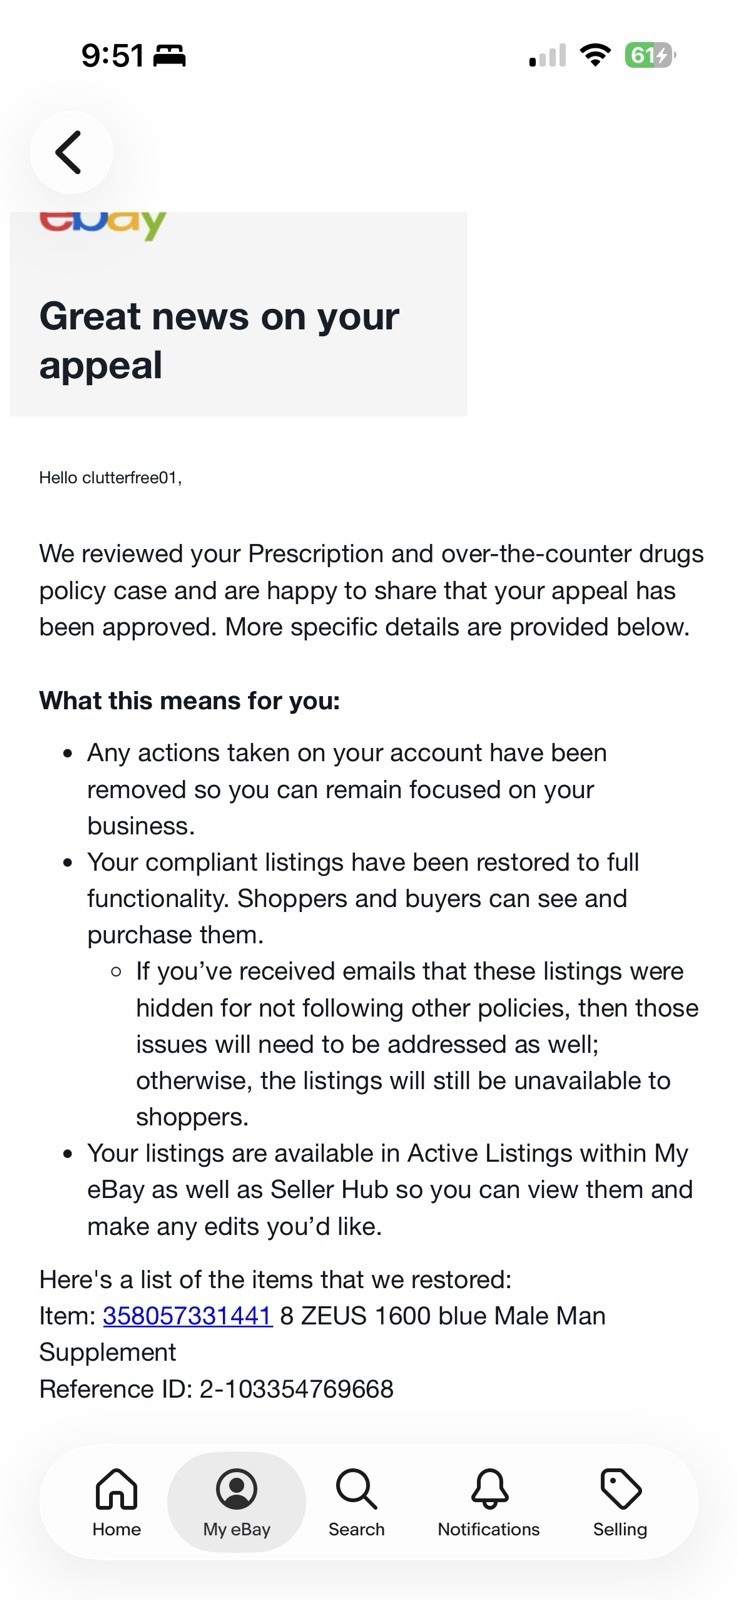Tap the back arrow button

click(x=70, y=152)
